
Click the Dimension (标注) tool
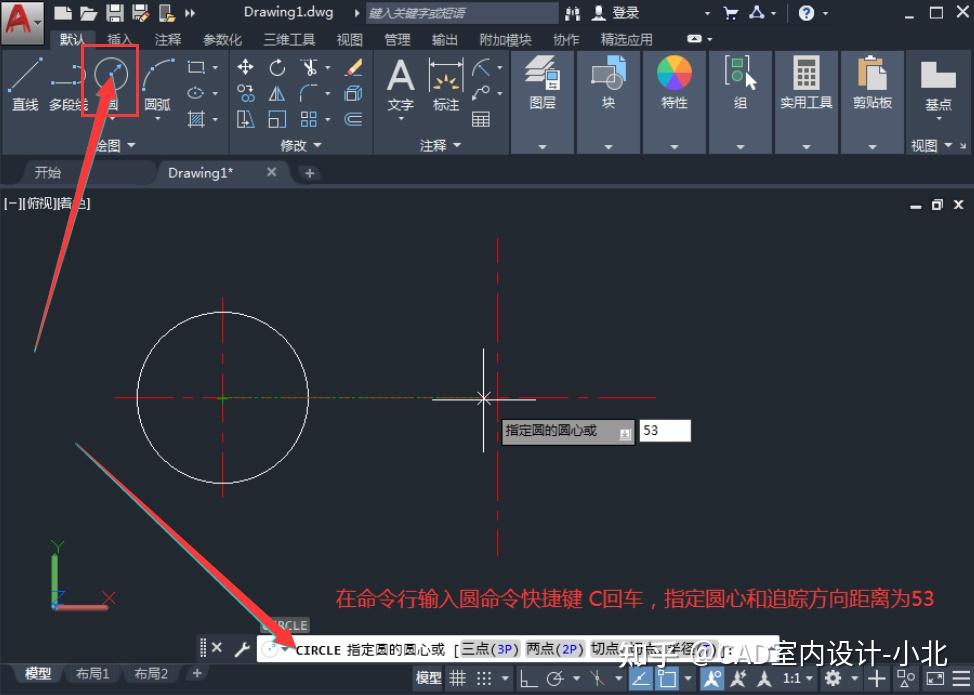(x=446, y=86)
